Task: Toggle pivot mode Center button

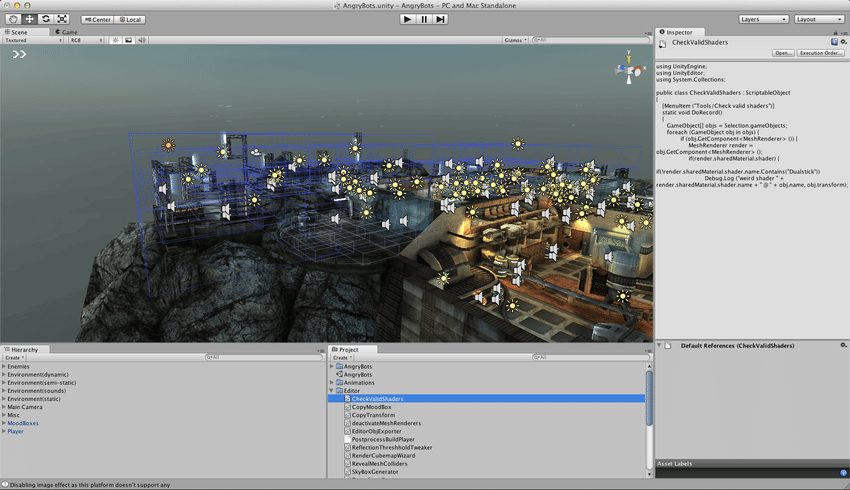Action: (x=97, y=19)
